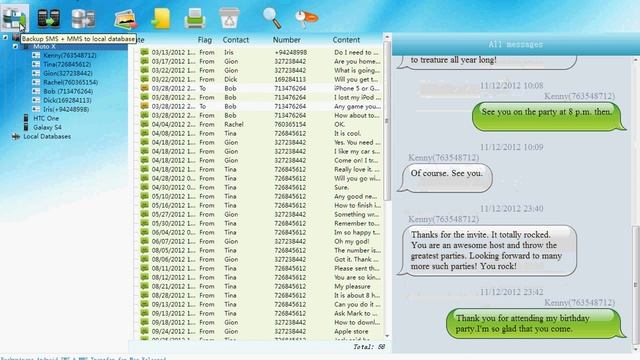Image resolution: width=640 pixels, height=360 pixels.
Task: Click the contact icon beside Bob(713476264)
Action: click(36, 91)
